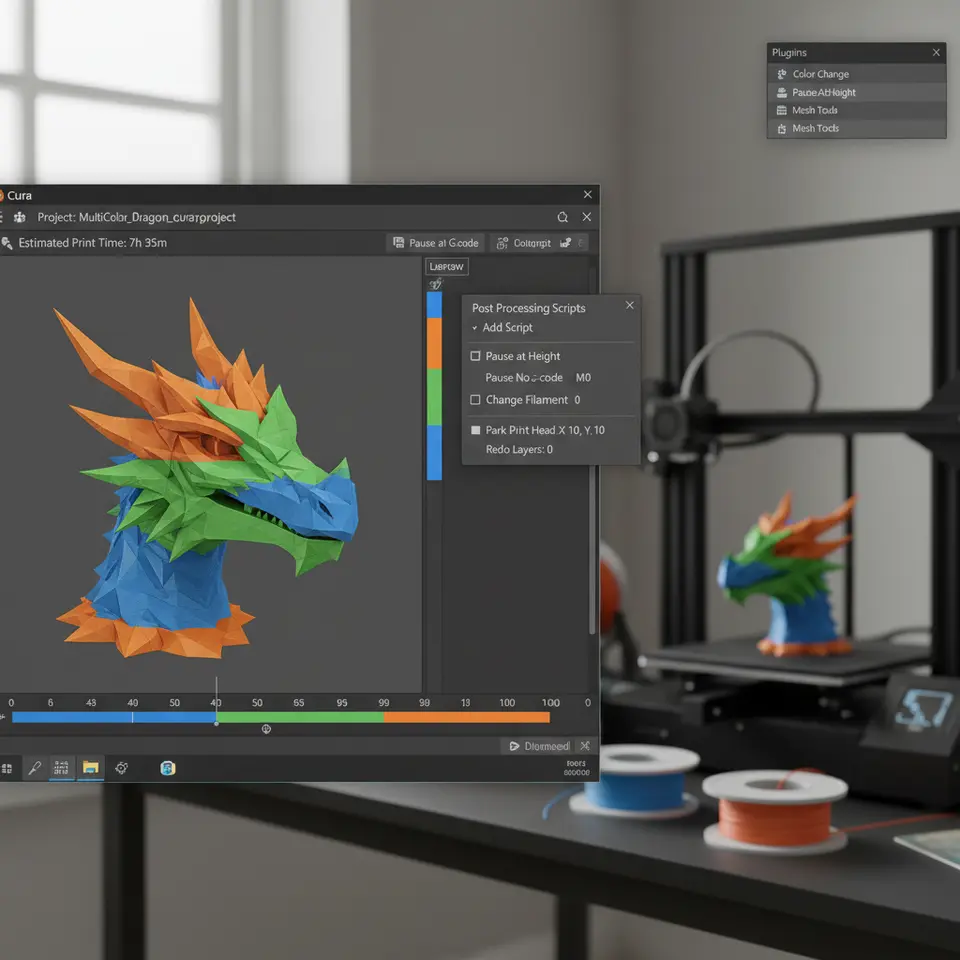The height and width of the screenshot is (960, 960).
Task: Click the green segment of the layer timeline
Action: [x=300, y=717]
